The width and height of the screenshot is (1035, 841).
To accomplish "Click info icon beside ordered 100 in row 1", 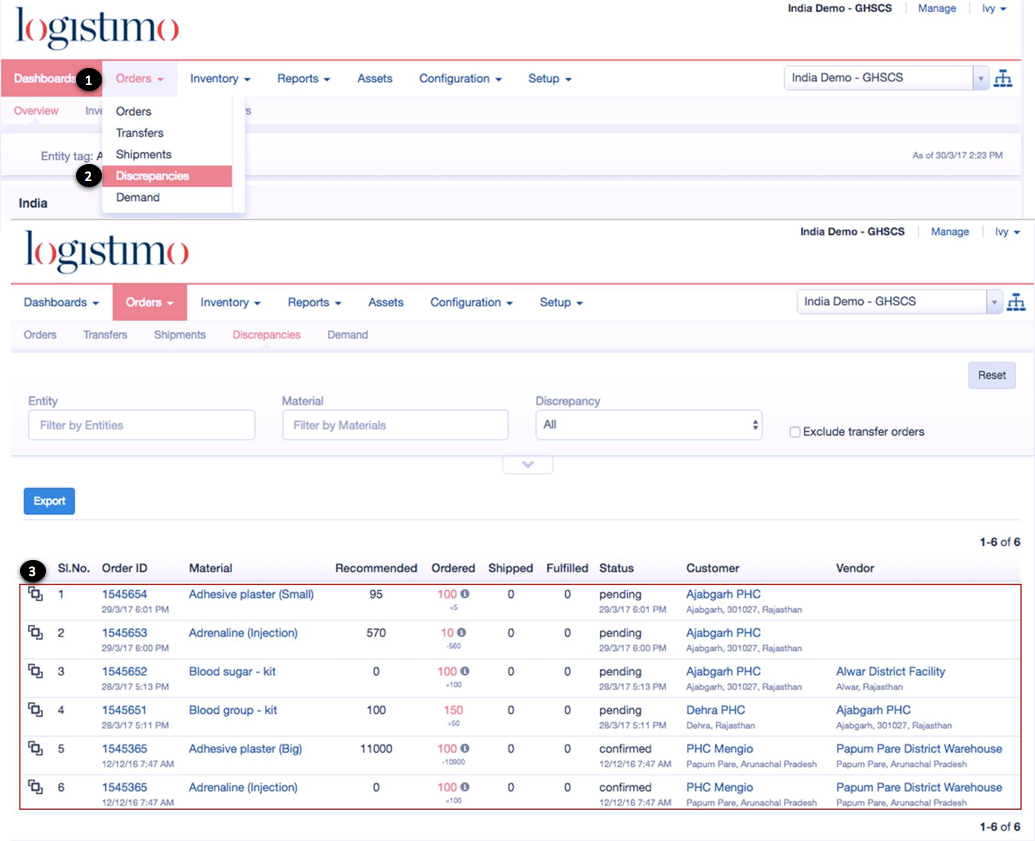I will pyautogui.click(x=465, y=594).
